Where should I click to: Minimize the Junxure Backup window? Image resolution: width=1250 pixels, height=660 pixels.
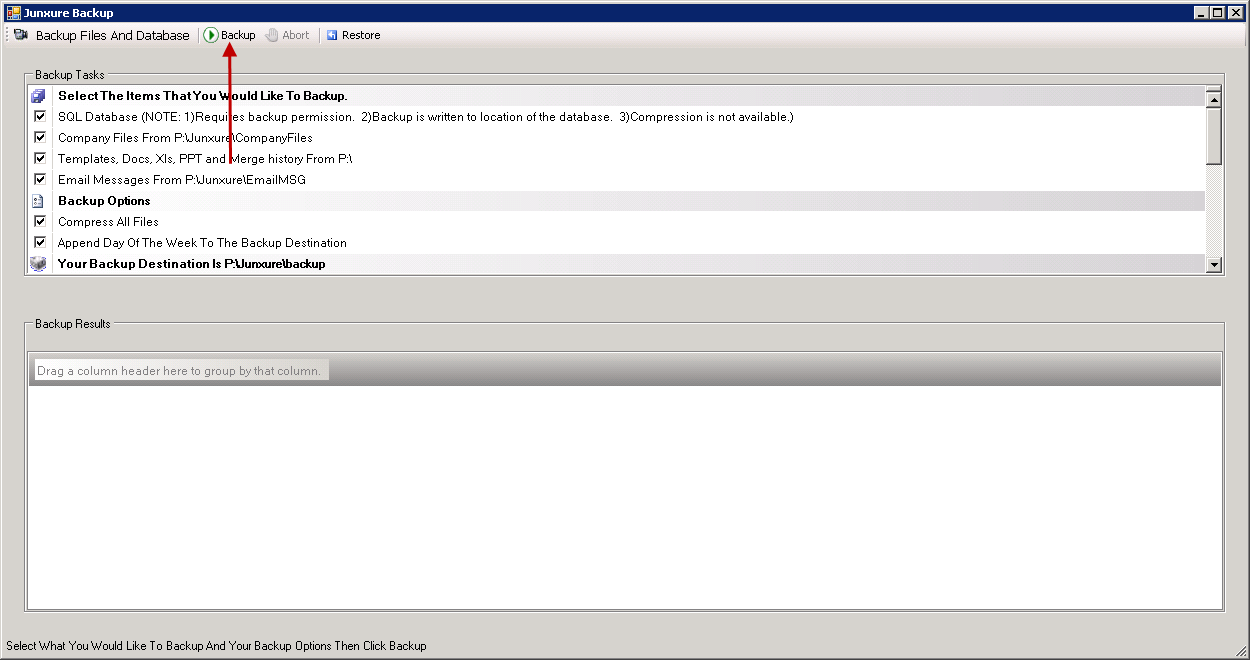1202,13
